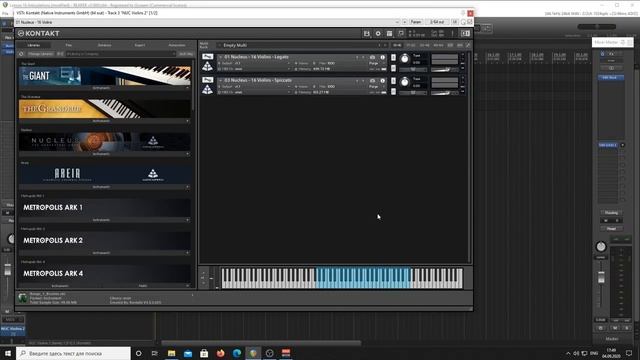Open Firefox from the taskbar
The height and width of the screenshot is (360, 640).
(x=220, y=353)
